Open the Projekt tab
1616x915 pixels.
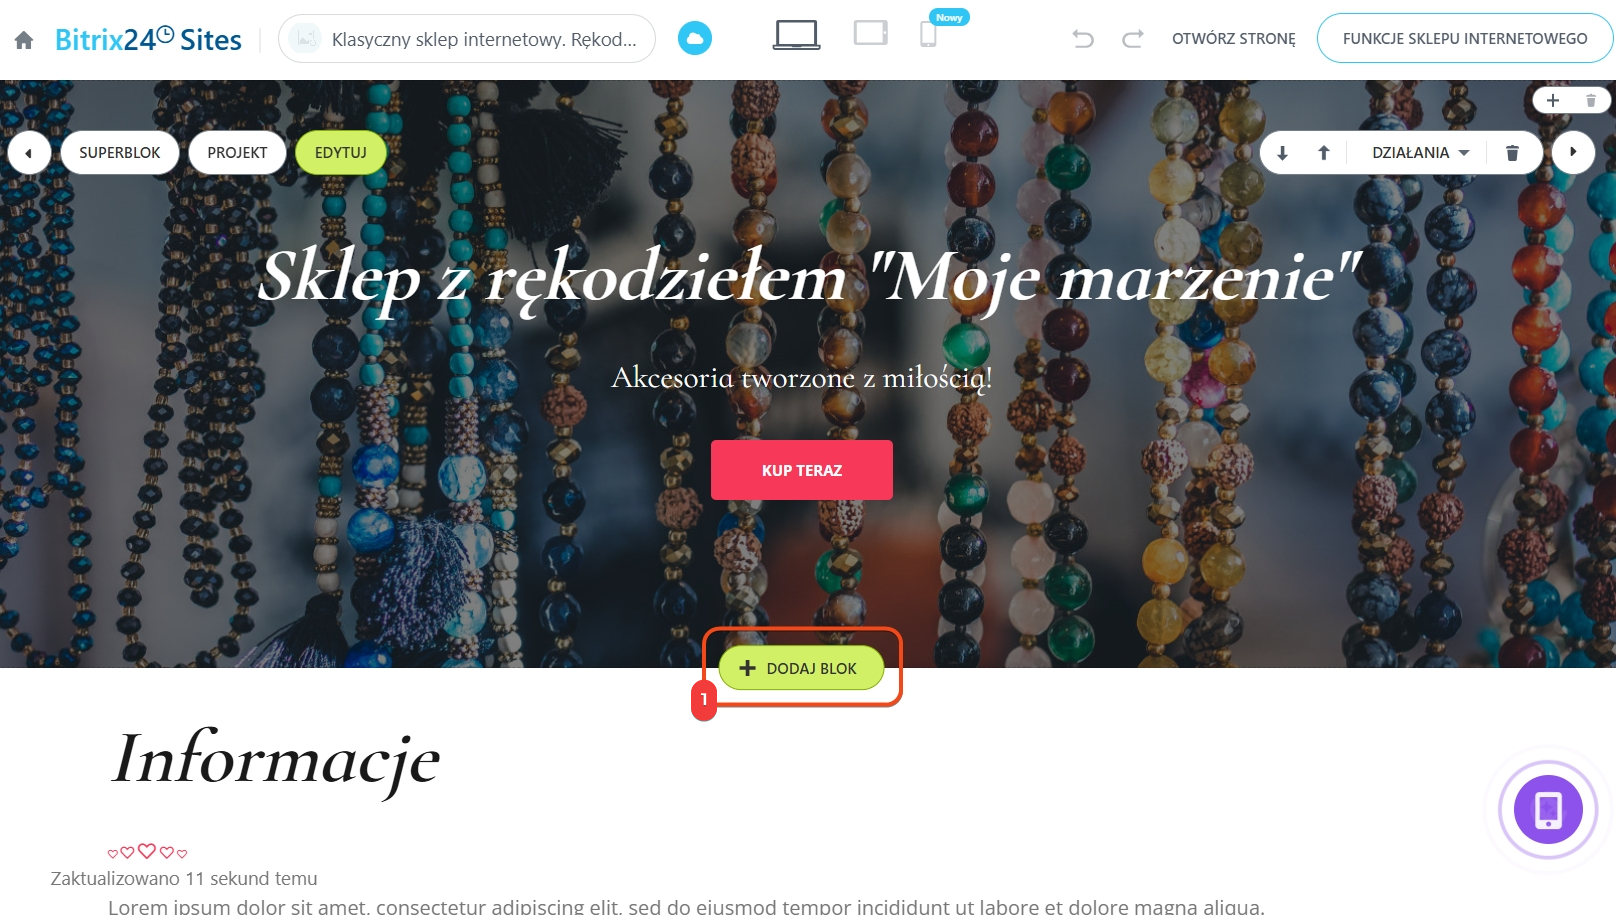coord(237,153)
